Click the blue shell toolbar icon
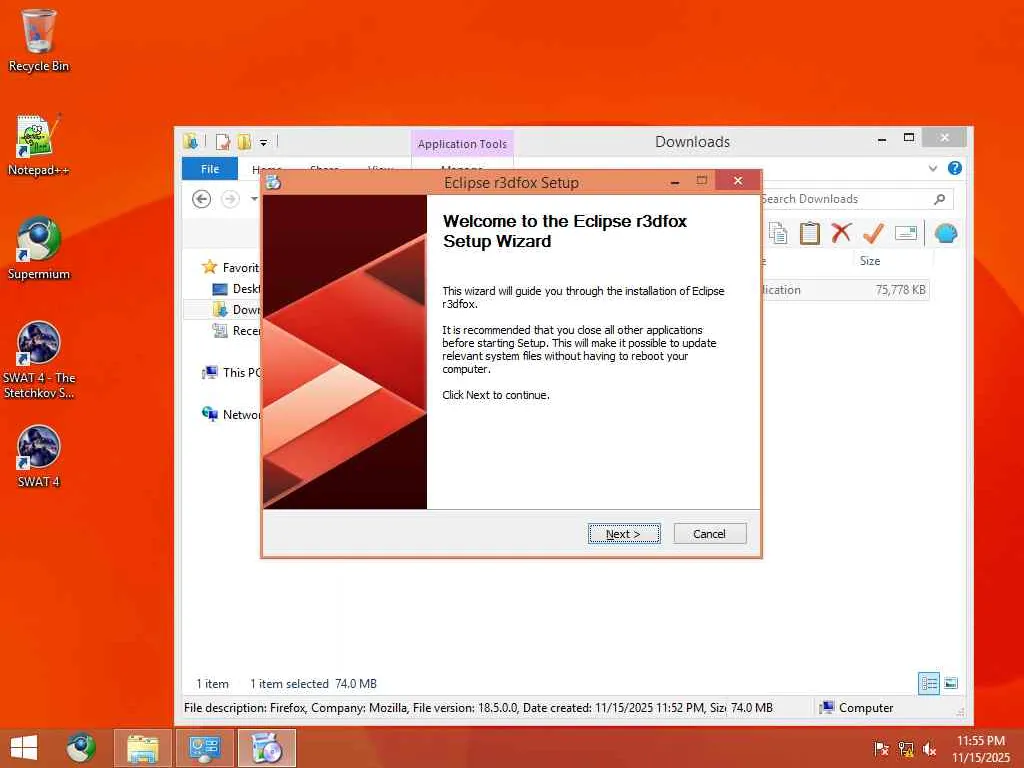Image resolution: width=1024 pixels, height=768 pixels. (946, 233)
